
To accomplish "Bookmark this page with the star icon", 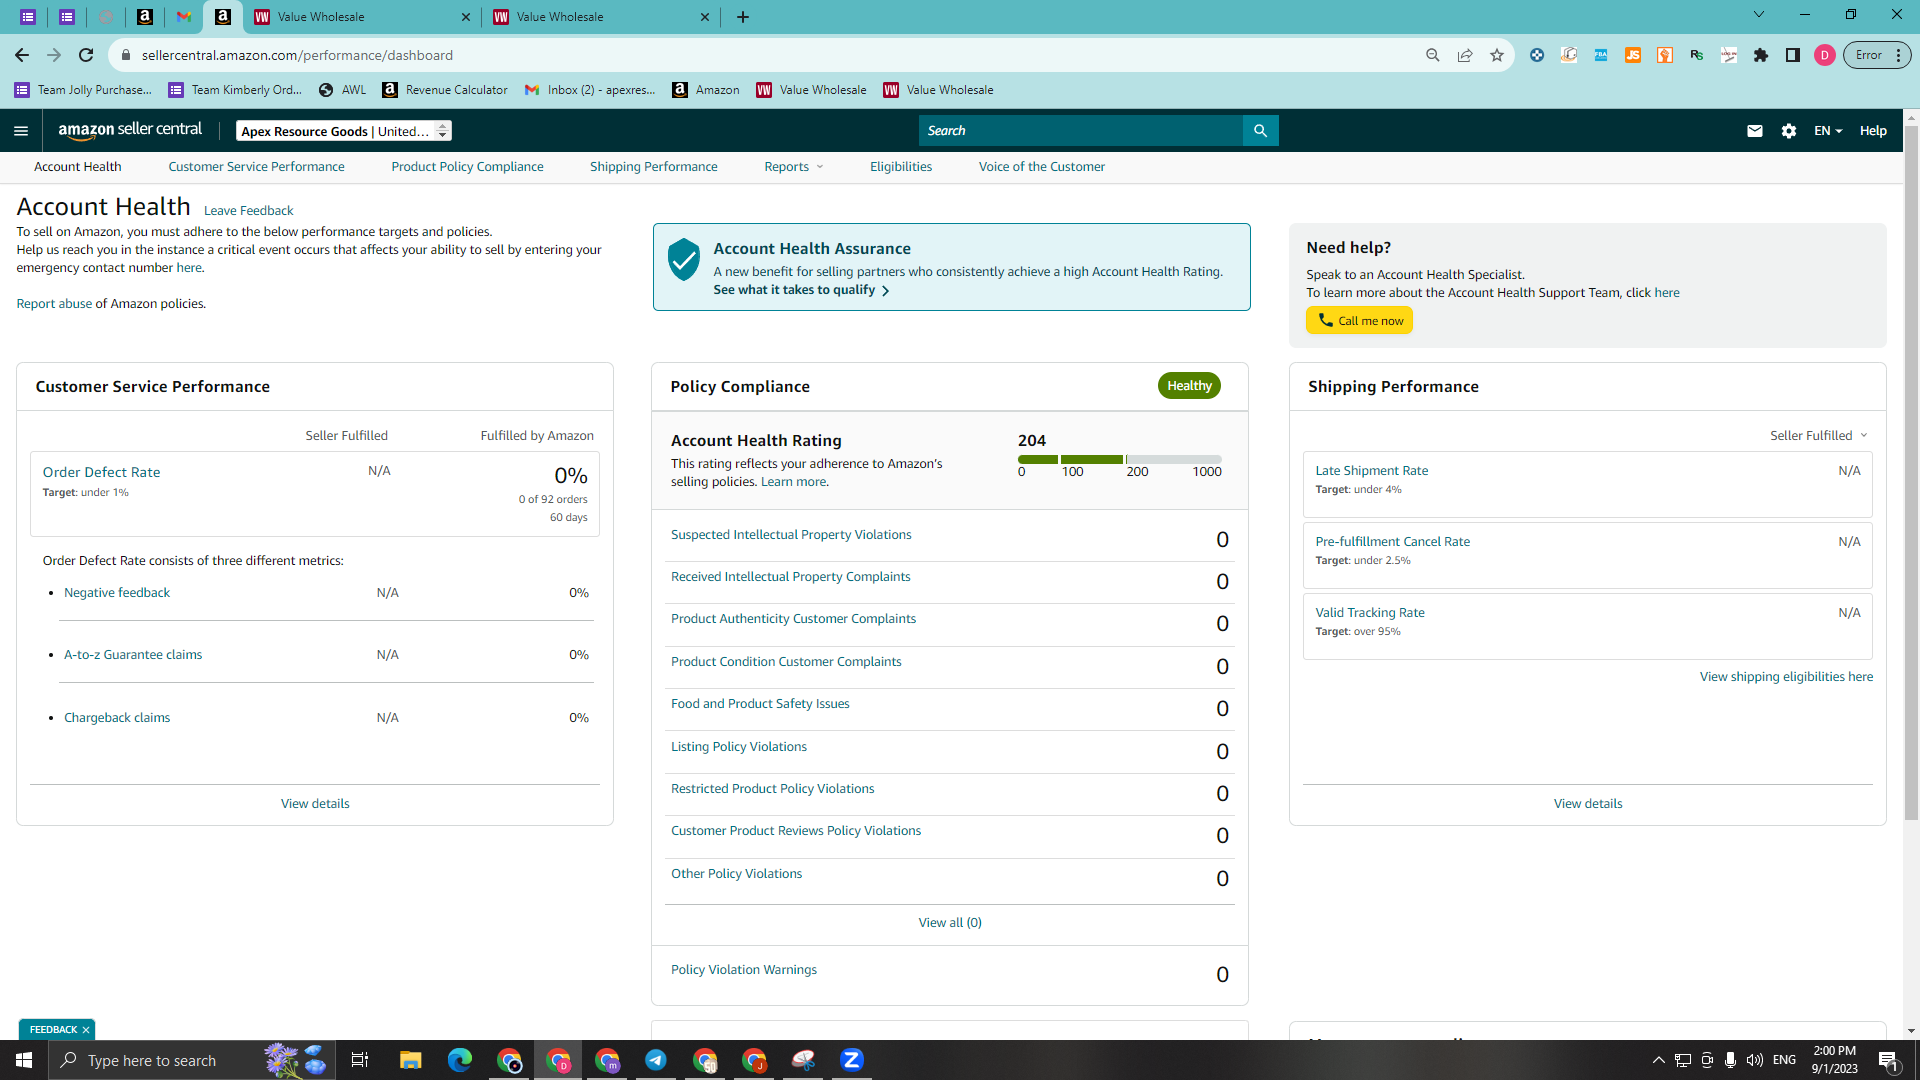I will (x=1497, y=55).
